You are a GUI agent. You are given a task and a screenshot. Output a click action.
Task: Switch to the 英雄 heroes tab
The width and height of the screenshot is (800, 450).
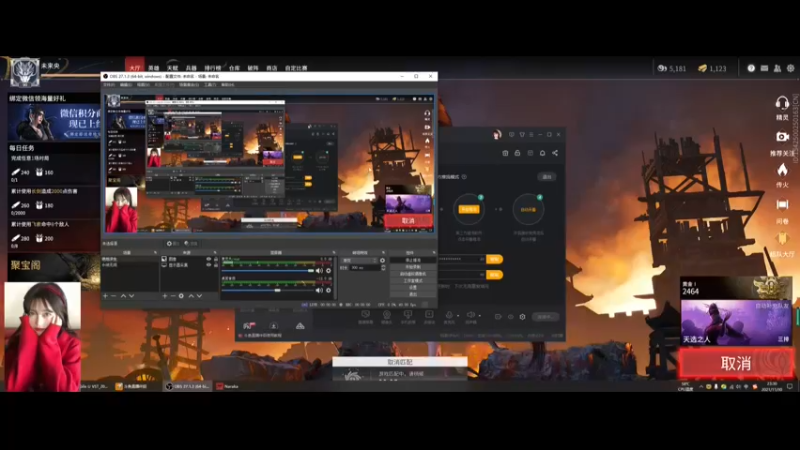pyautogui.click(x=154, y=68)
